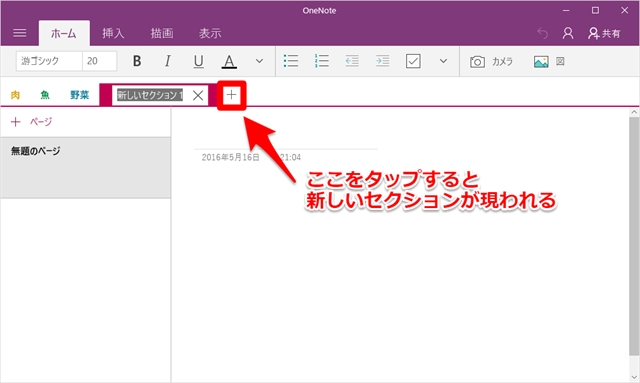The width and height of the screenshot is (640, 383).
Task: Toggle bold formatting
Action: click(137, 61)
